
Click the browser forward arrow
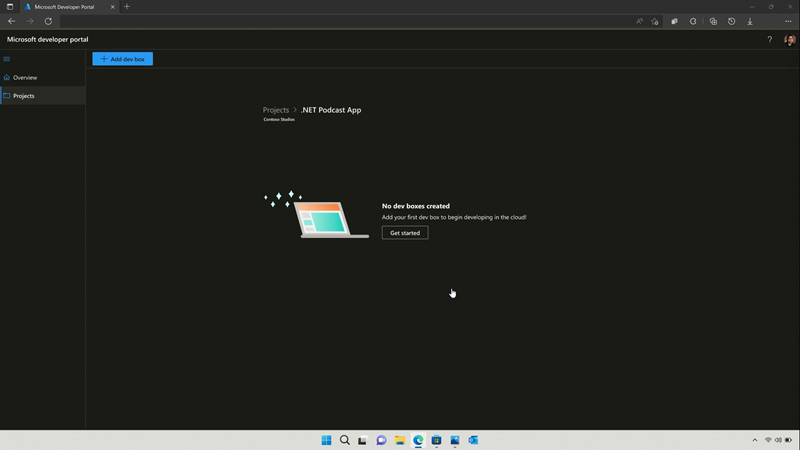point(30,21)
